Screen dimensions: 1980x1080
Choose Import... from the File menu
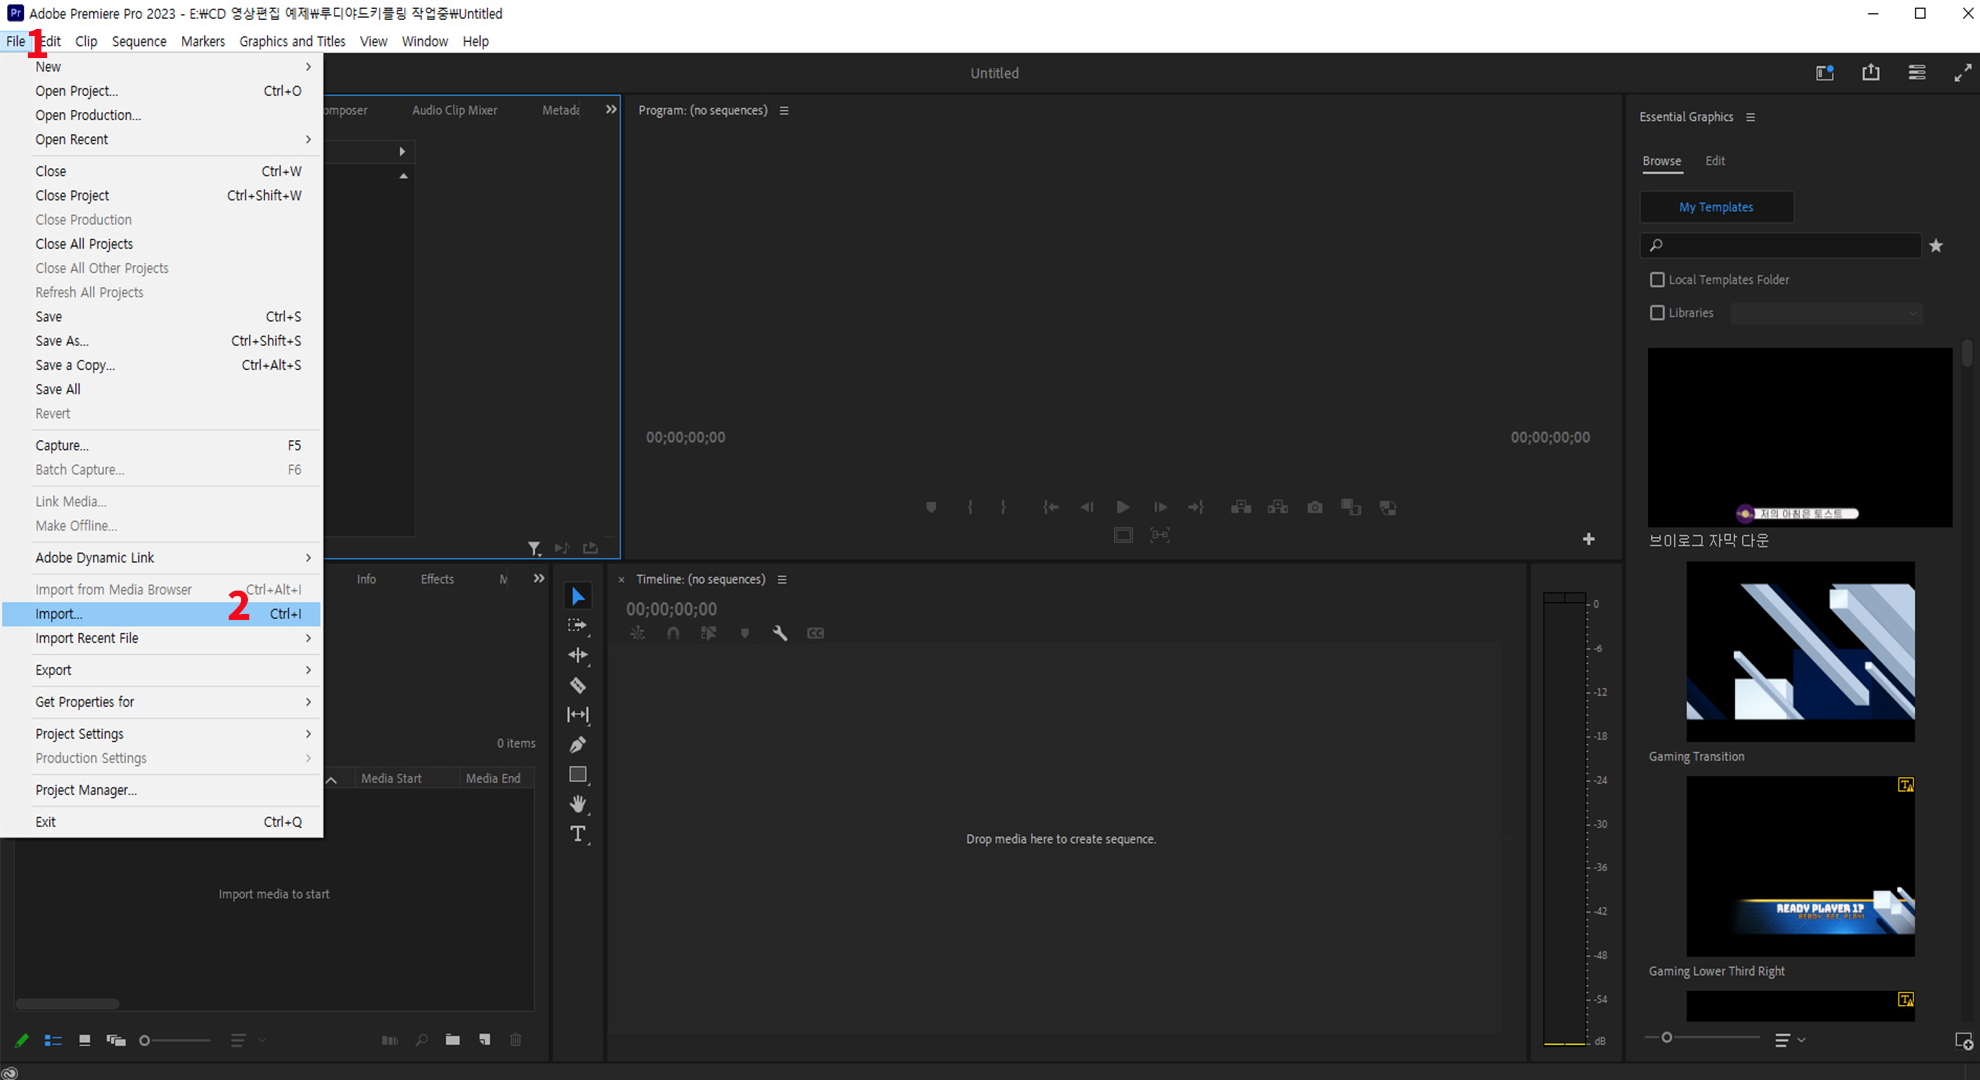pyautogui.click(x=60, y=614)
